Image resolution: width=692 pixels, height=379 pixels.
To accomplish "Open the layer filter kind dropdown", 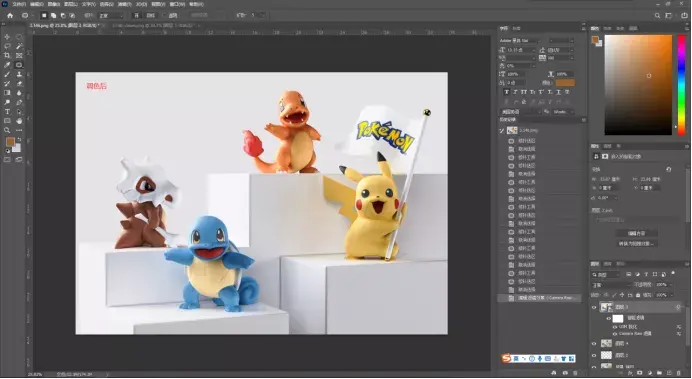I will 607,274.
